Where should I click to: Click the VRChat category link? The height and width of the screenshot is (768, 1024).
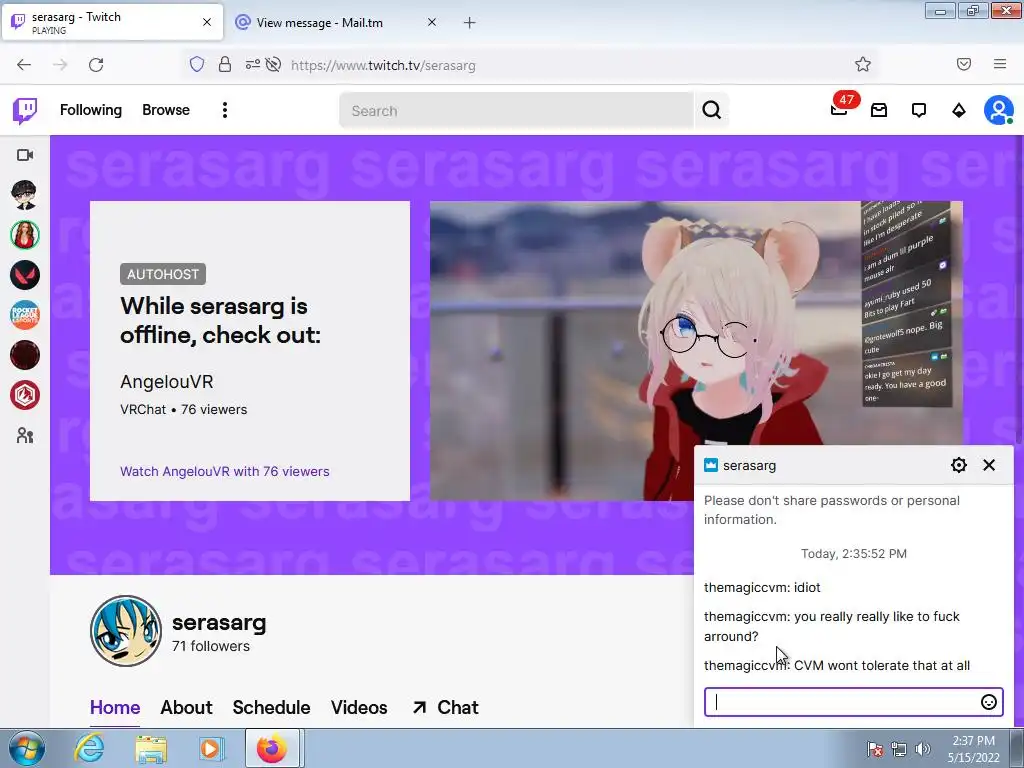[143, 409]
